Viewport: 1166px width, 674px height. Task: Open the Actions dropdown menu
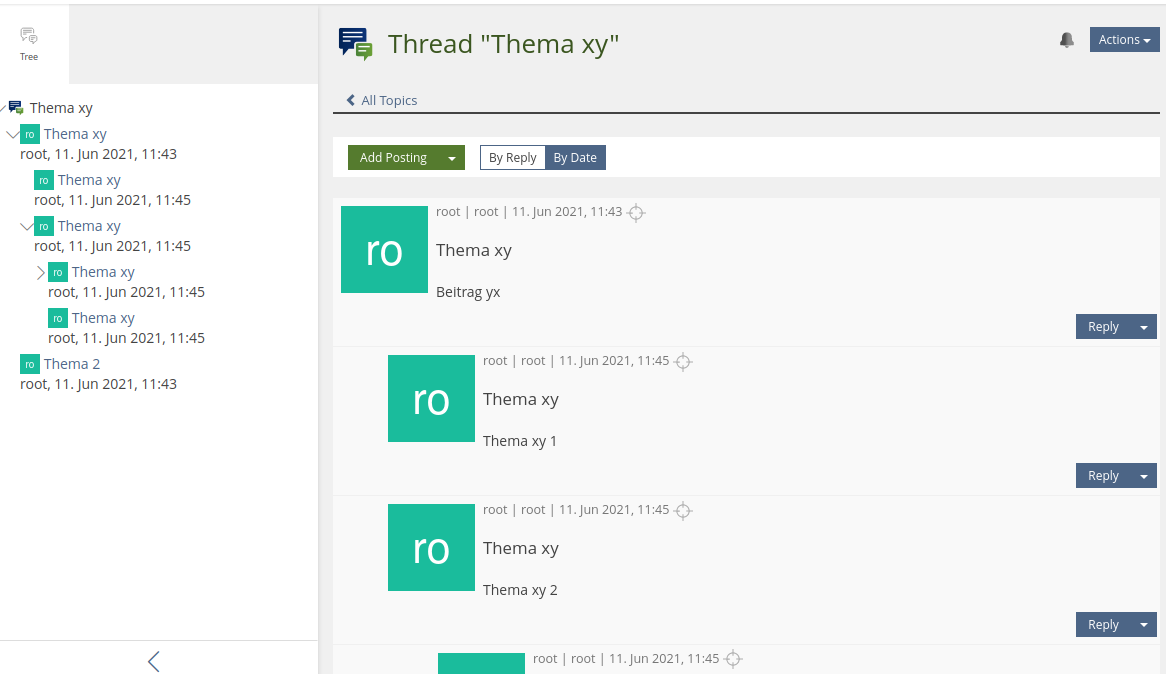1124,40
